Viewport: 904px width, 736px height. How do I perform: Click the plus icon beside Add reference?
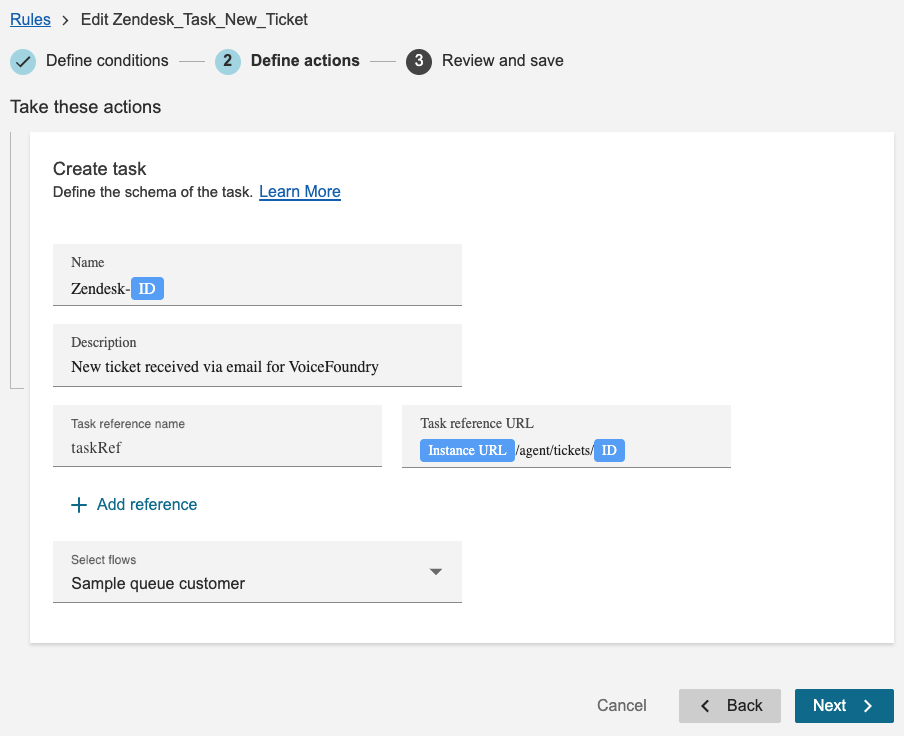79,505
